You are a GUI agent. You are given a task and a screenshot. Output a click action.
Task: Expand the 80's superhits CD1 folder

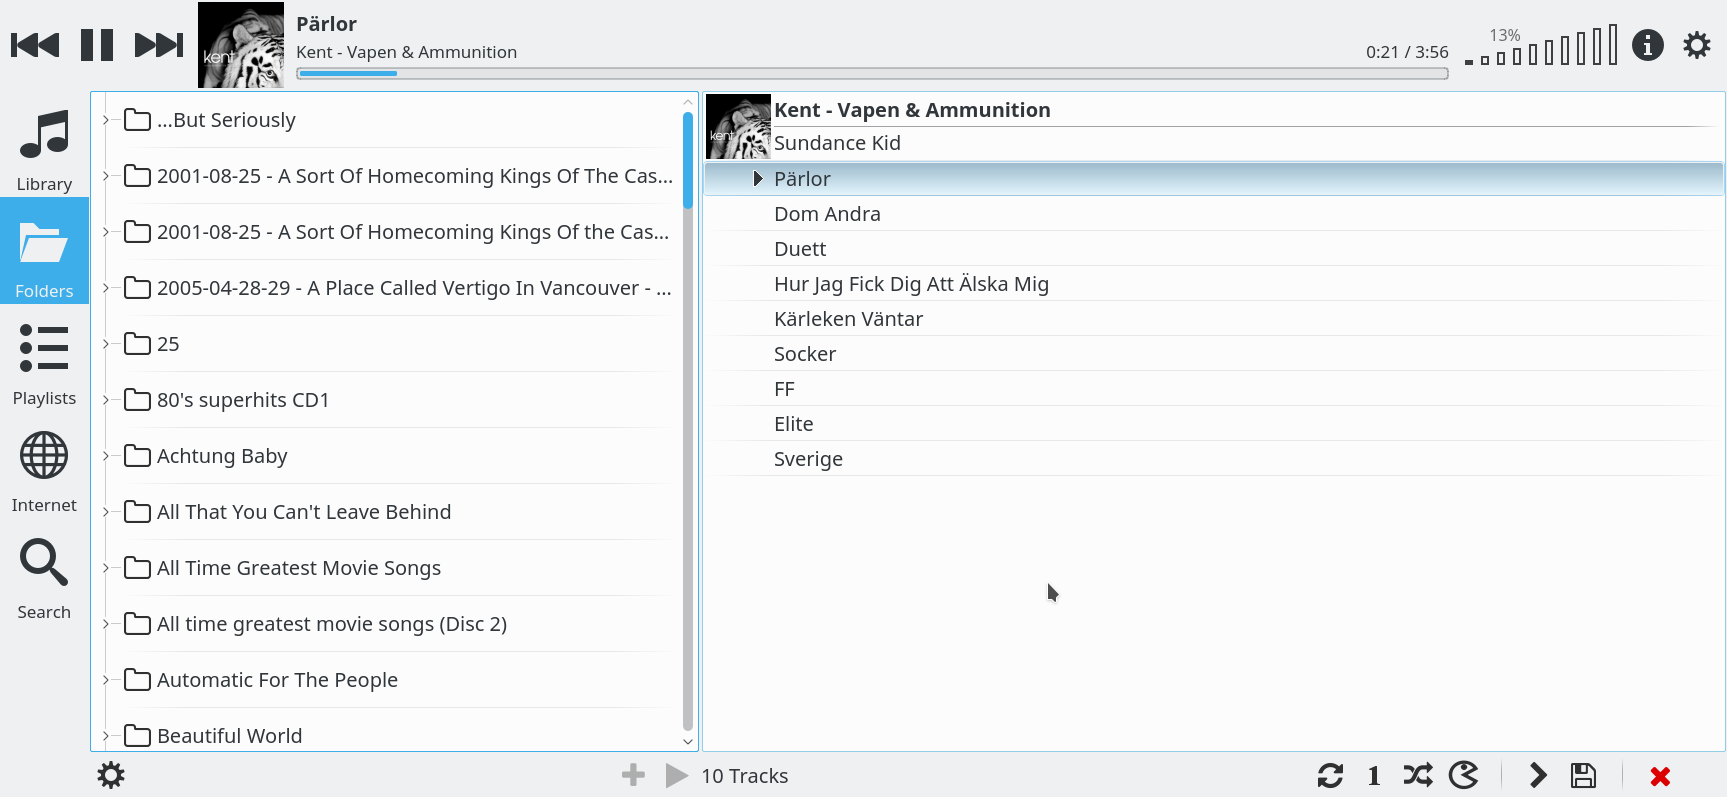(x=105, y=400)
